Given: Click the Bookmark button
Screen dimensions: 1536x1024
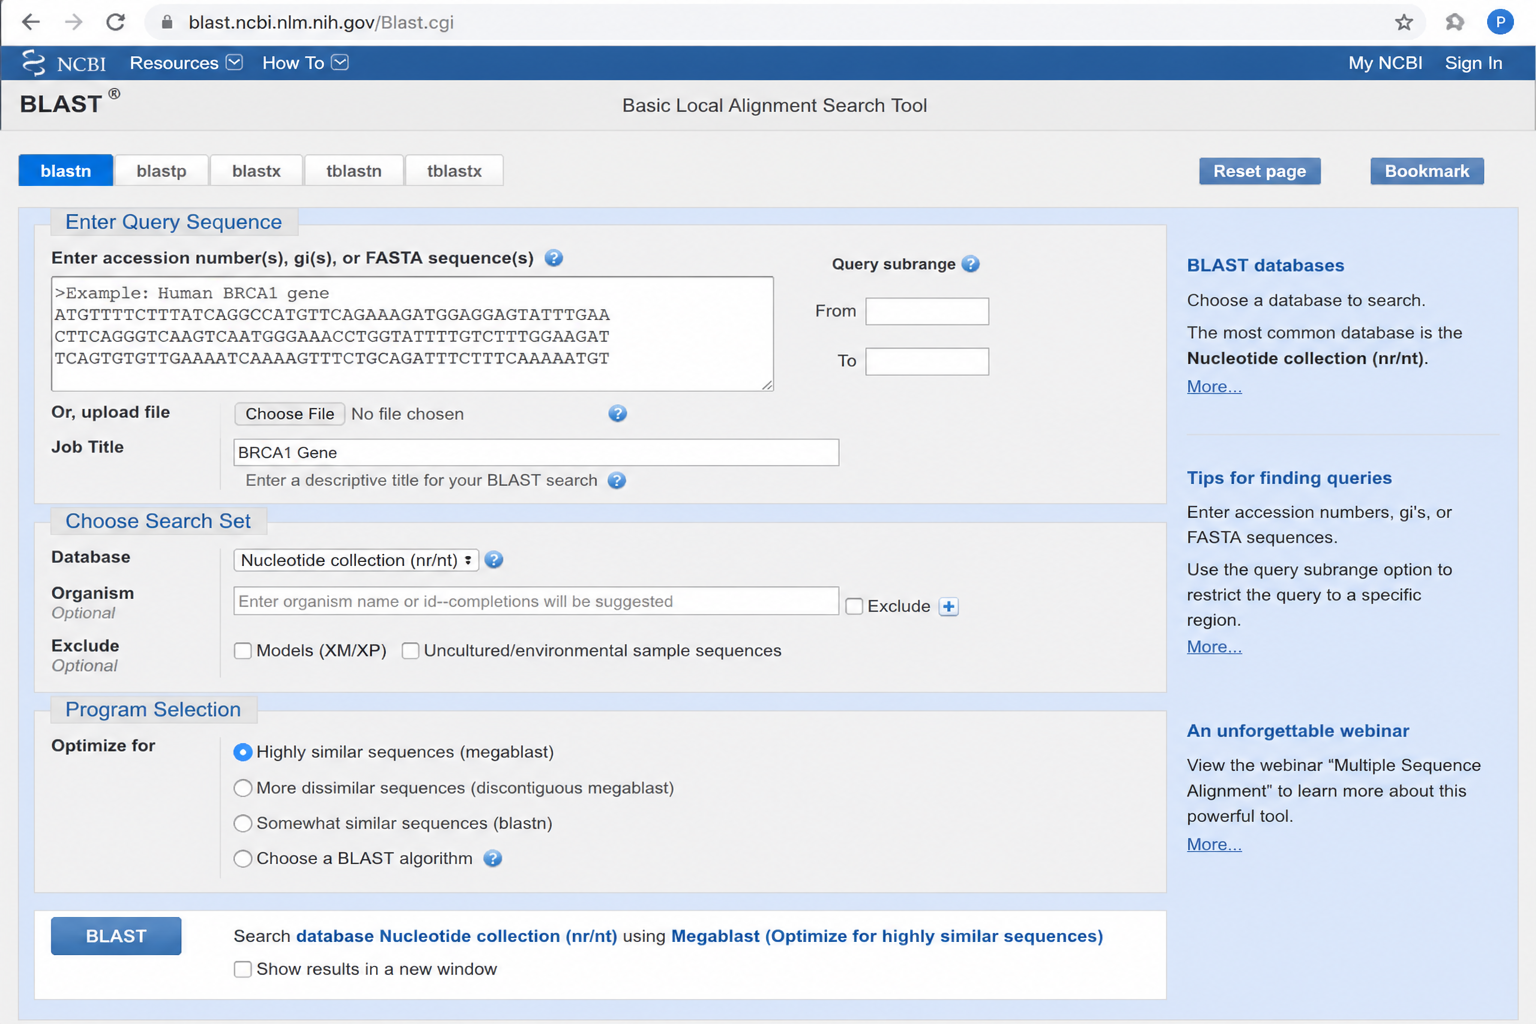Looking at the screenshot, I should click(x=1427, y=171).
